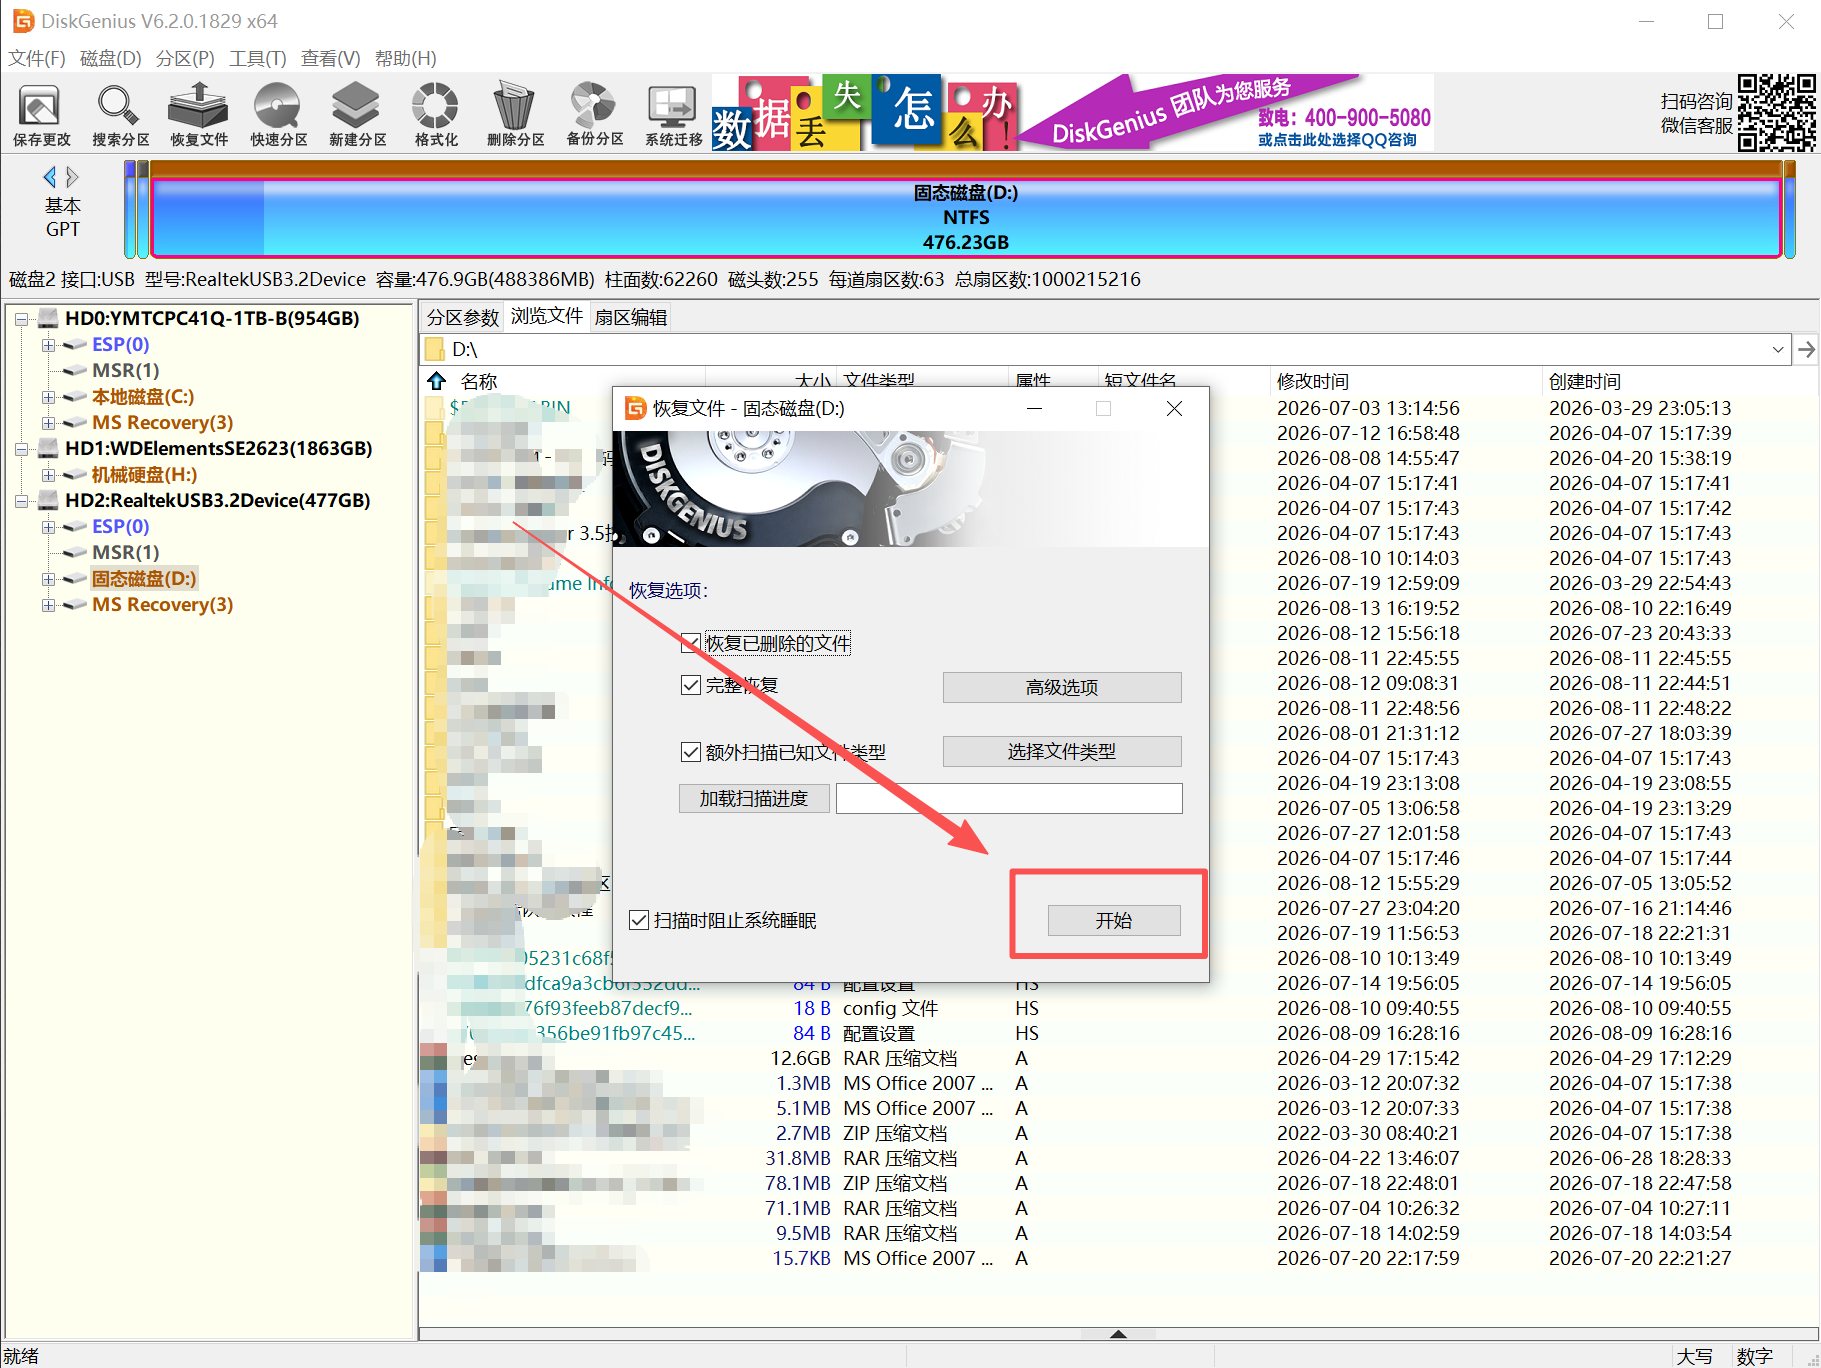Minimize the Recover Files dialog
Image resolution: width=1821 pixels, height=1368 pixels.
pos(1034,408)
